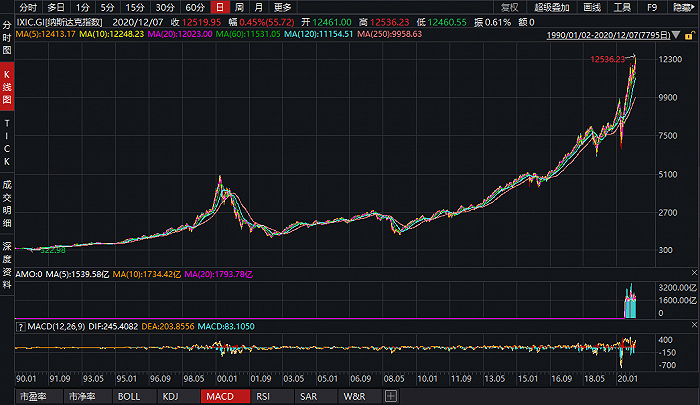700x405 pixels.
Task: Select the 15分 period tab
Action: pyautogui.click(x=135, y=7)
